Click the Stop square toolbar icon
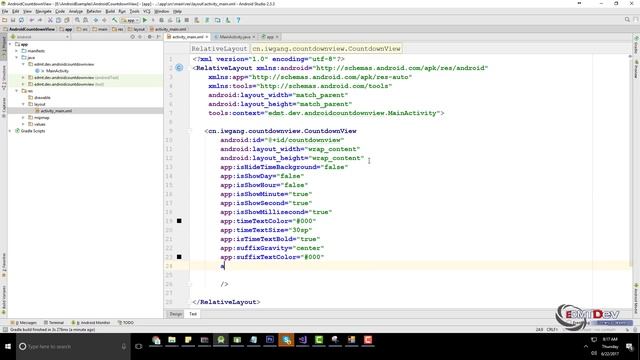Screen dimensions: 640x360 click(187, 20)
